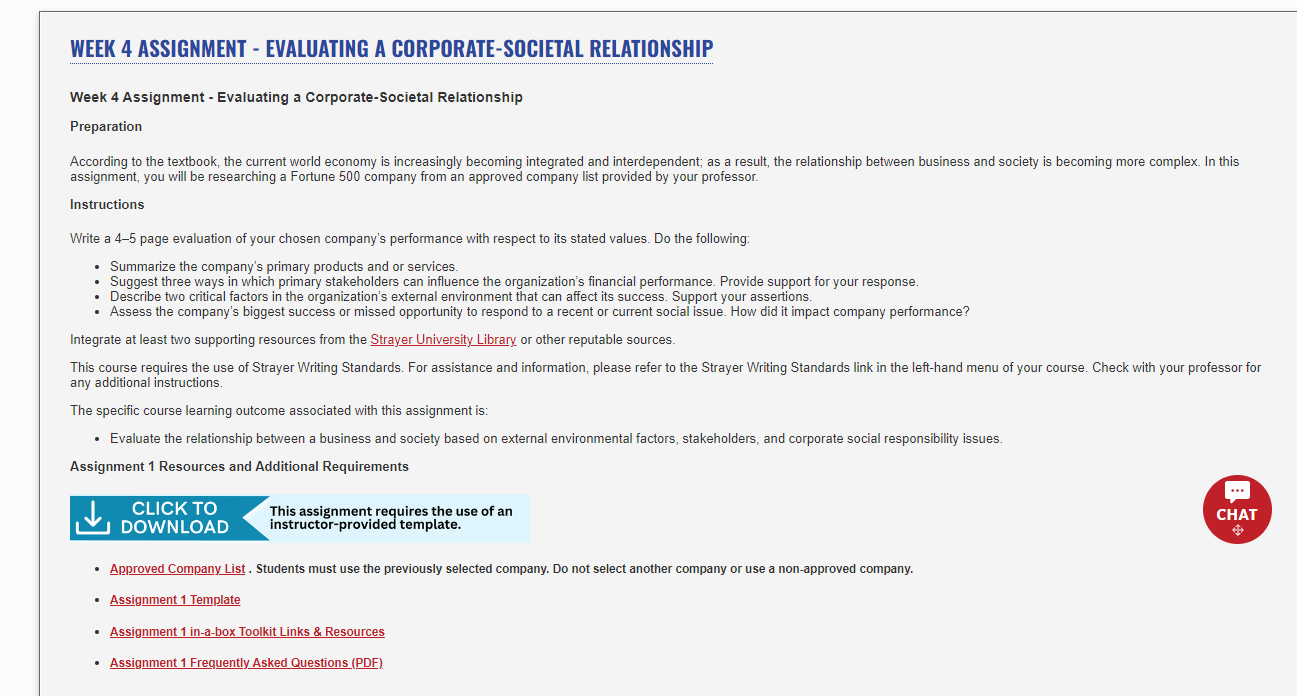Click the CLICK TO DOWNLOAD banner text

point(174,518)
